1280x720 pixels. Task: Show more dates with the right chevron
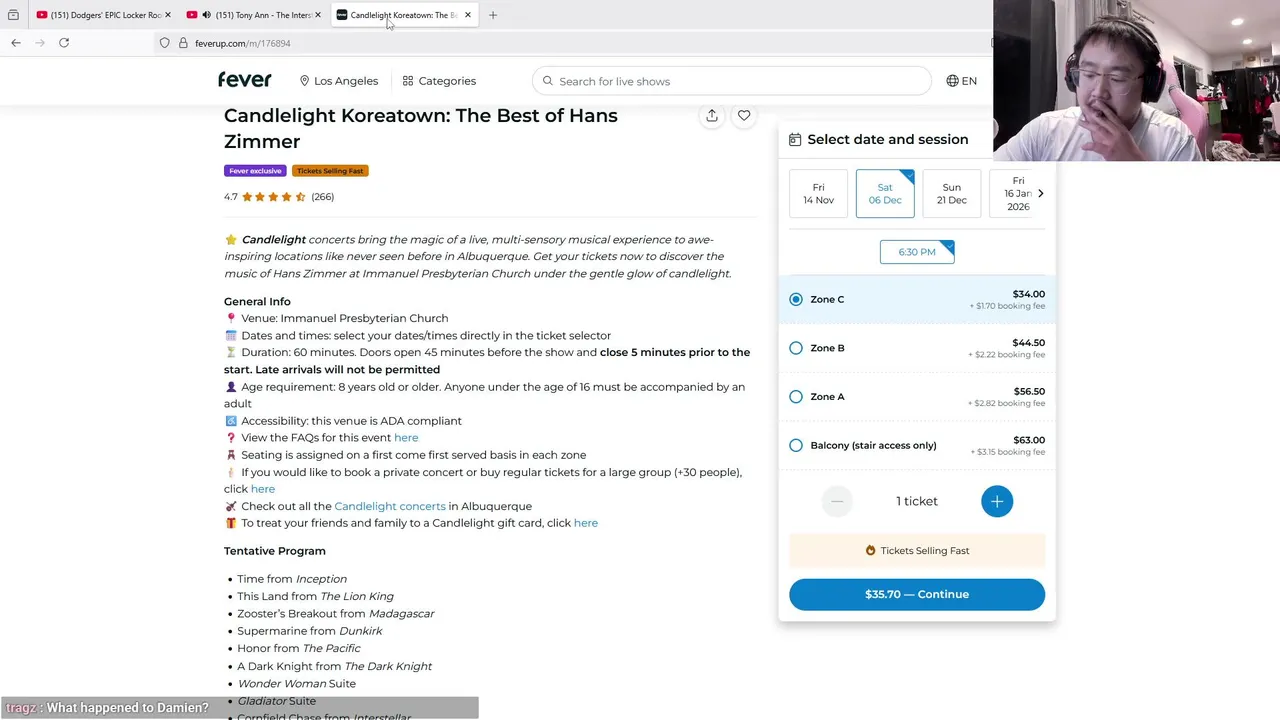tap(1040, 193)
